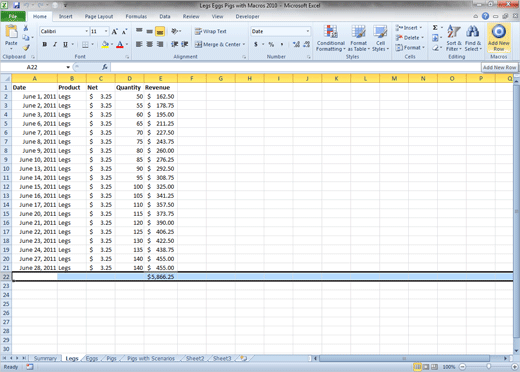
Task: Switch to the Insert ribbon tab
Action: [66, 16]
